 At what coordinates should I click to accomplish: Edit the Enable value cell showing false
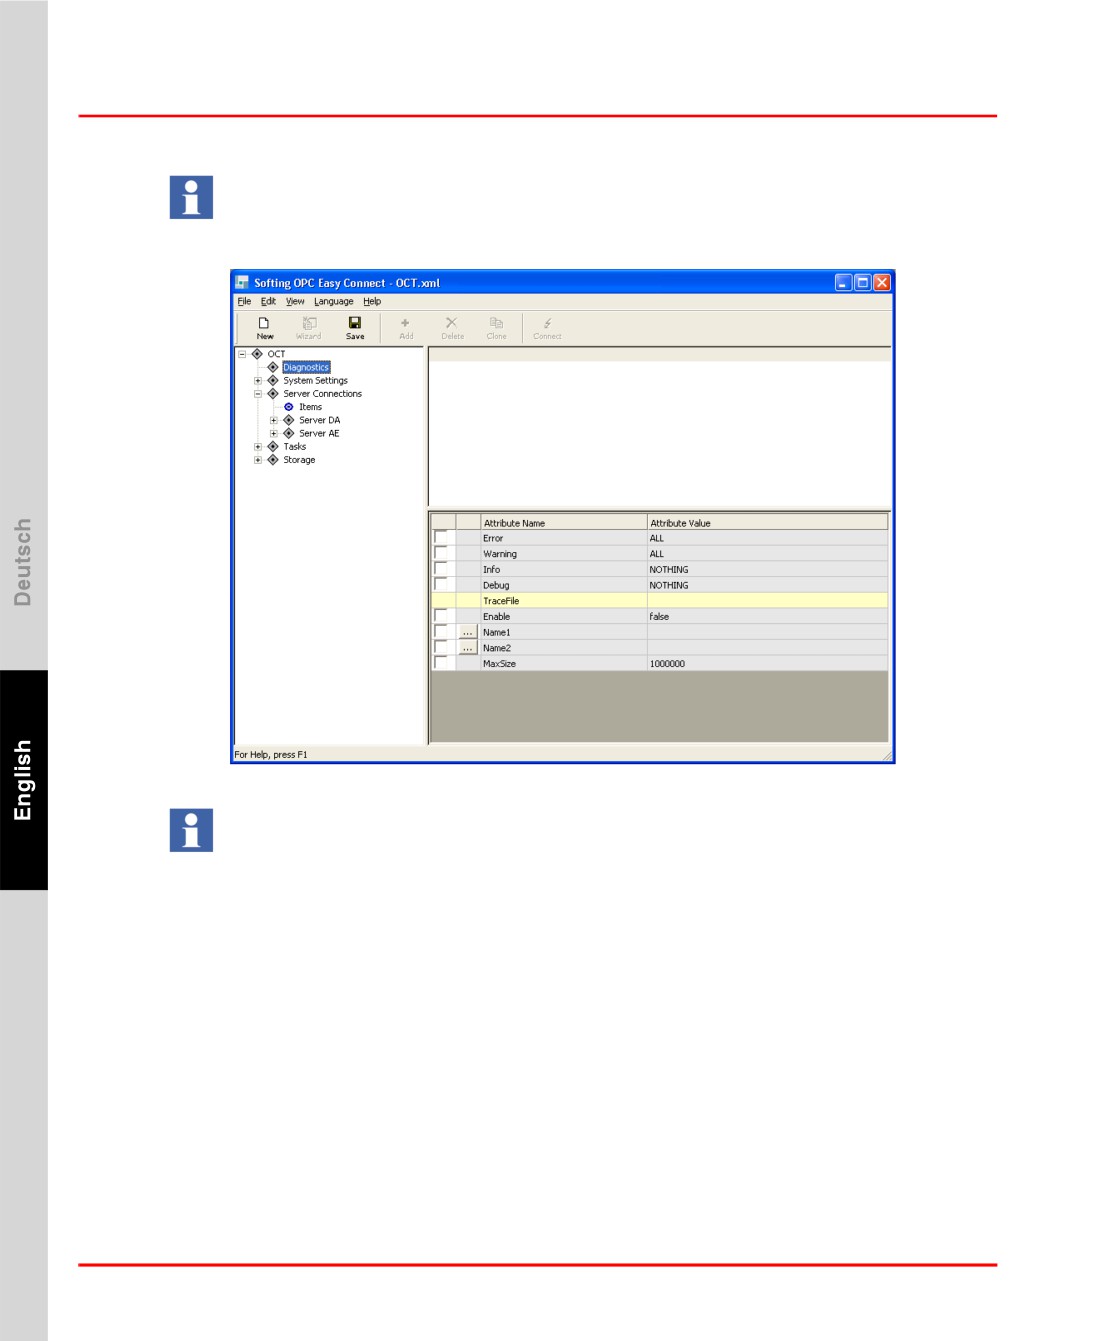click(x=767, y=616)
